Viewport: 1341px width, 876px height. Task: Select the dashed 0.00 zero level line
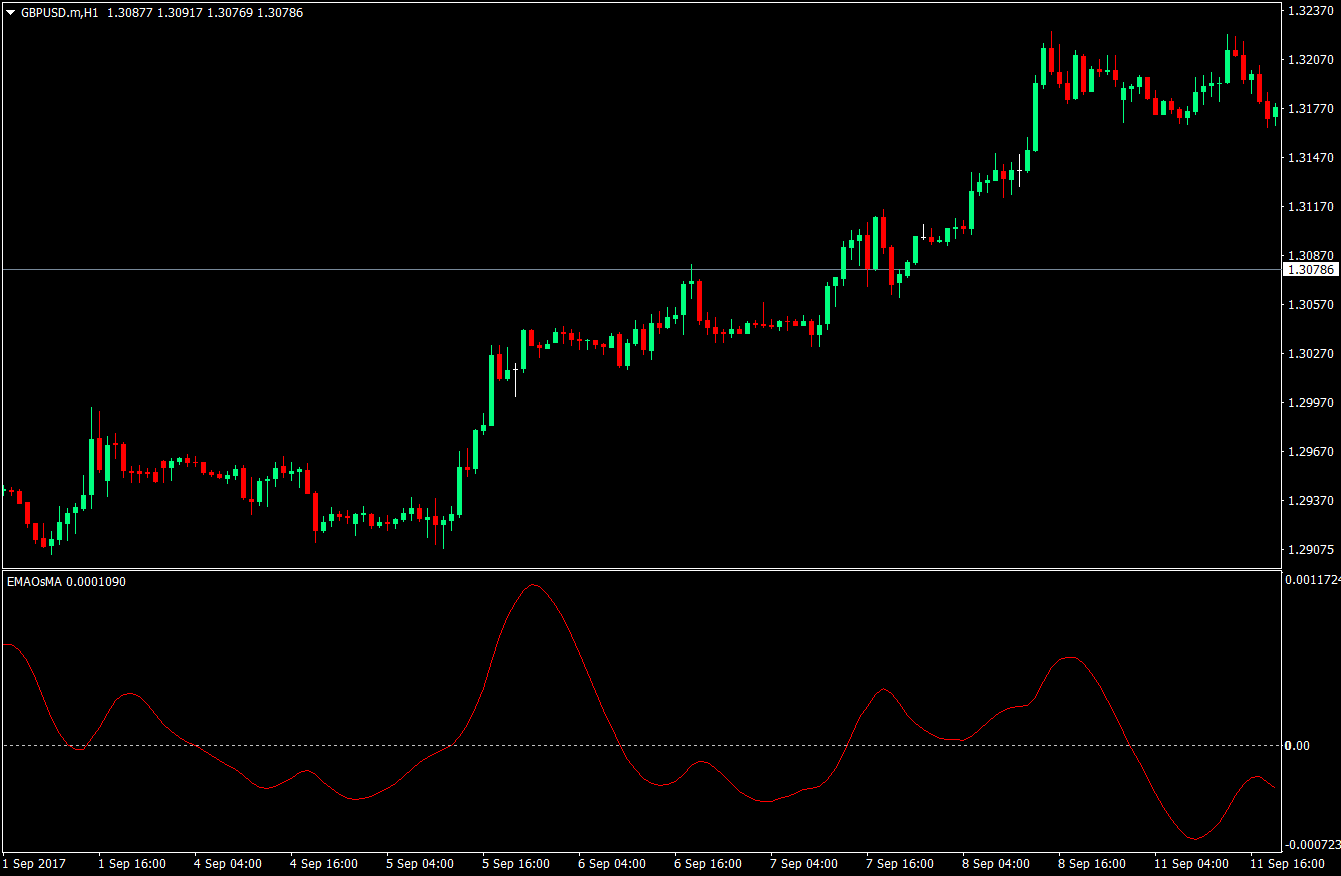tap(600, 745)
